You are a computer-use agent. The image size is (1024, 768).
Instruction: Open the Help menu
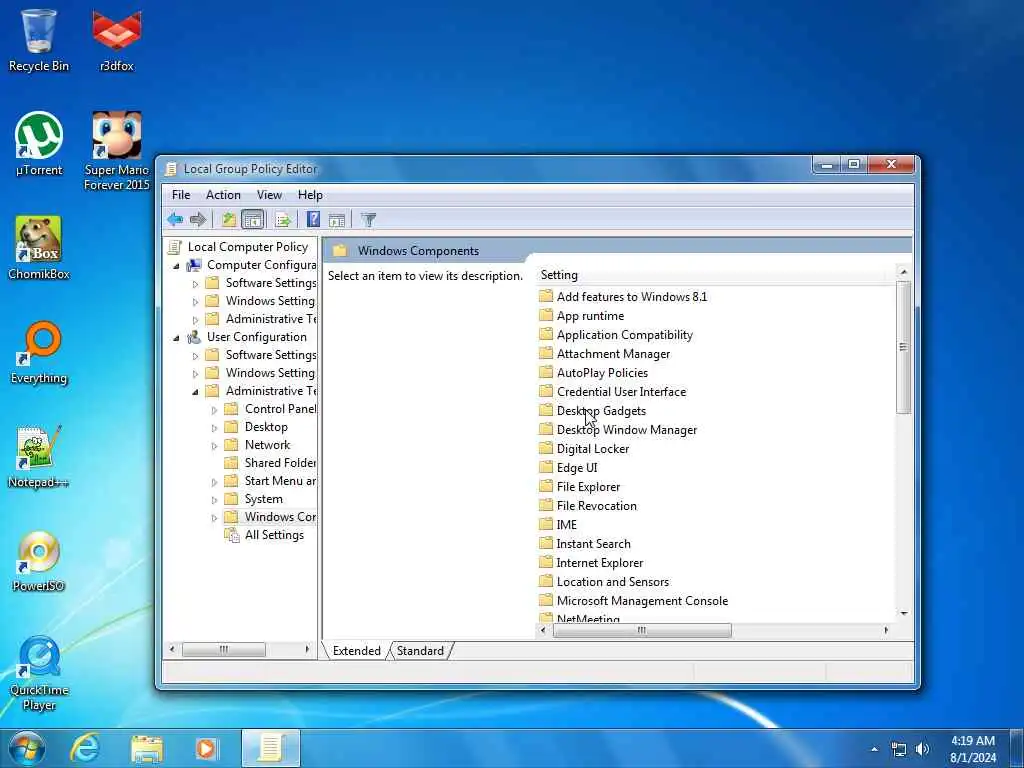(310, 195)
